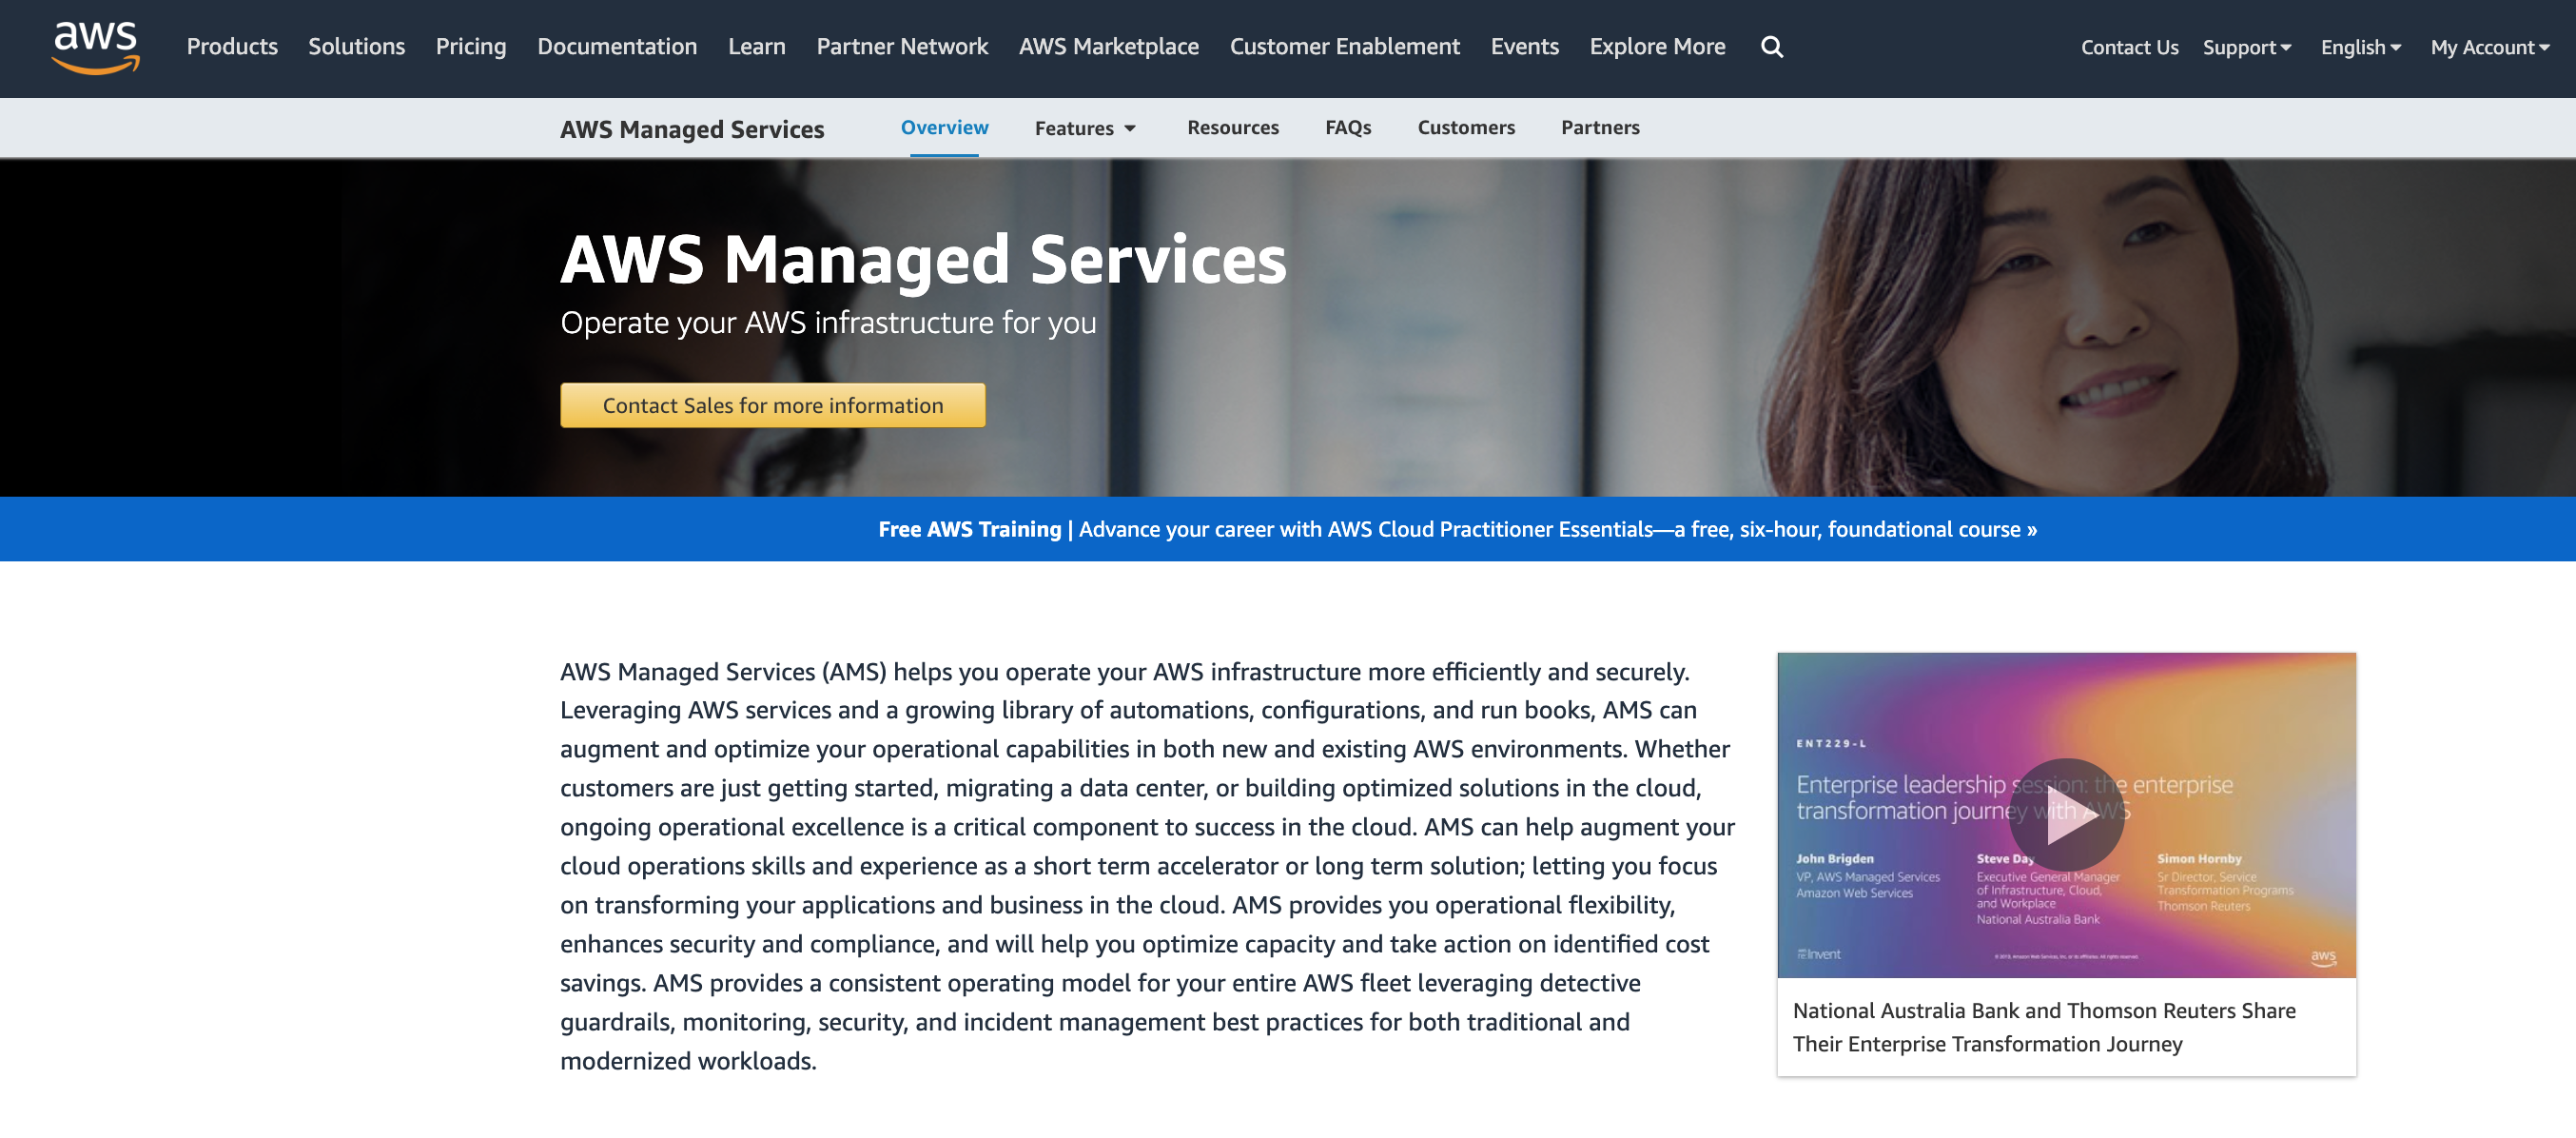Expand the My Account options

2488,46
